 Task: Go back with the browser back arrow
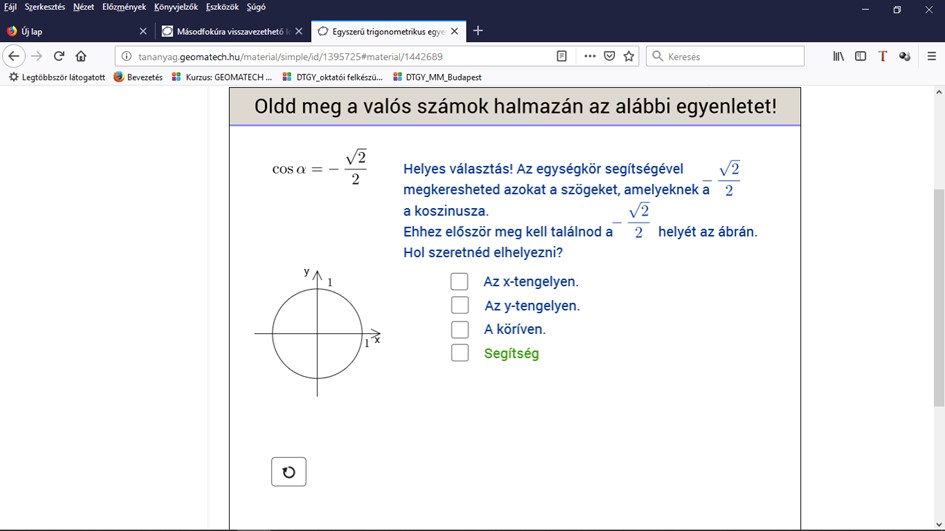13,56
